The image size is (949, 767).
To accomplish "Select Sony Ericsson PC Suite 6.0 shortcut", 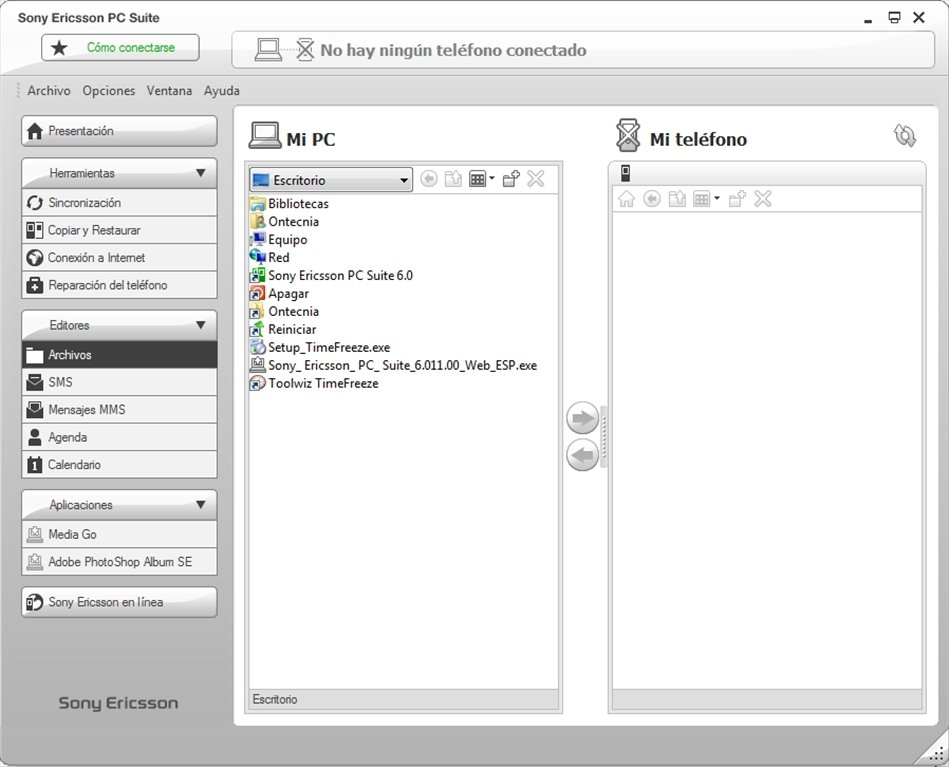I will click(332, 275).
